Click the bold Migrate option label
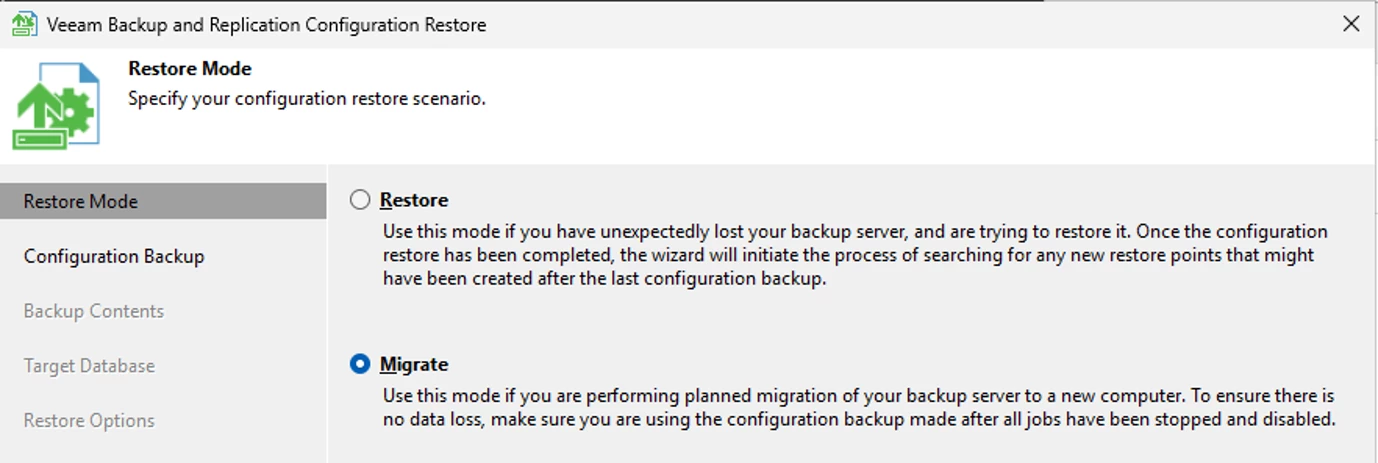The height and width of the screenshot is (463, 1378). [x=414, y=365]
